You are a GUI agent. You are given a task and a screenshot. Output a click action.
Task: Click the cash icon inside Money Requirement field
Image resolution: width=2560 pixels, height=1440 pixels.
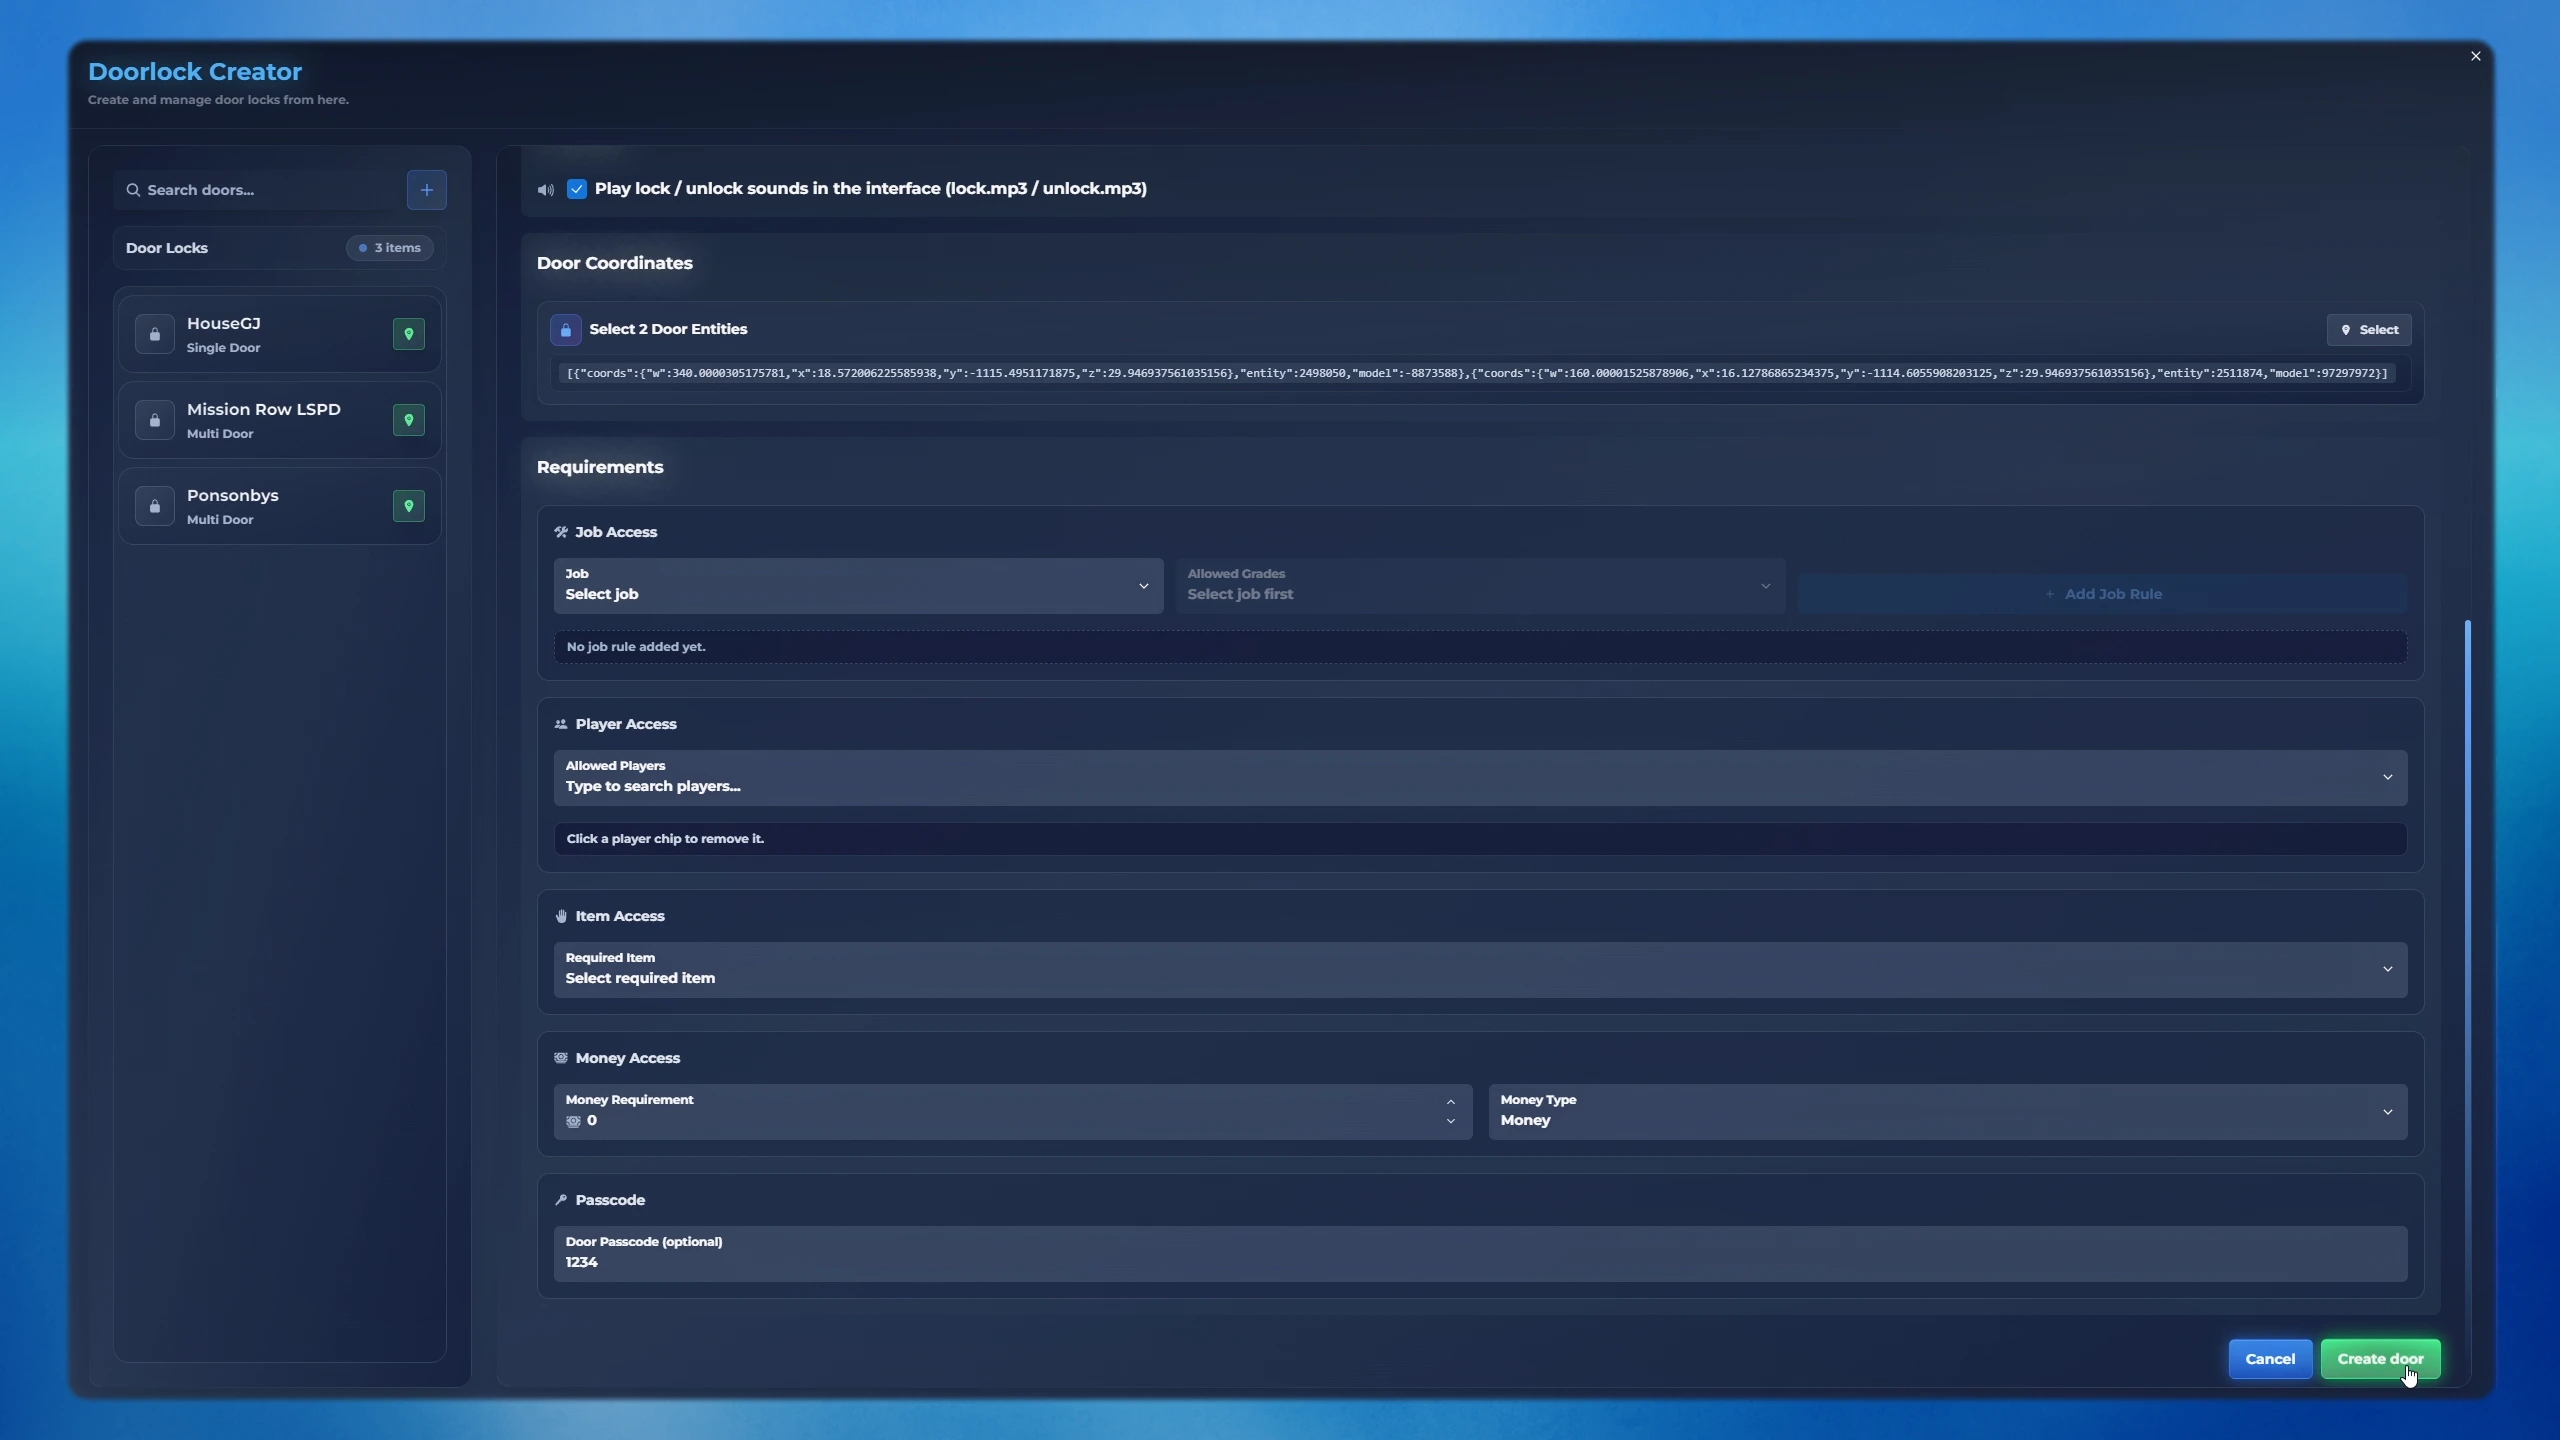[x=573, y=1121]
